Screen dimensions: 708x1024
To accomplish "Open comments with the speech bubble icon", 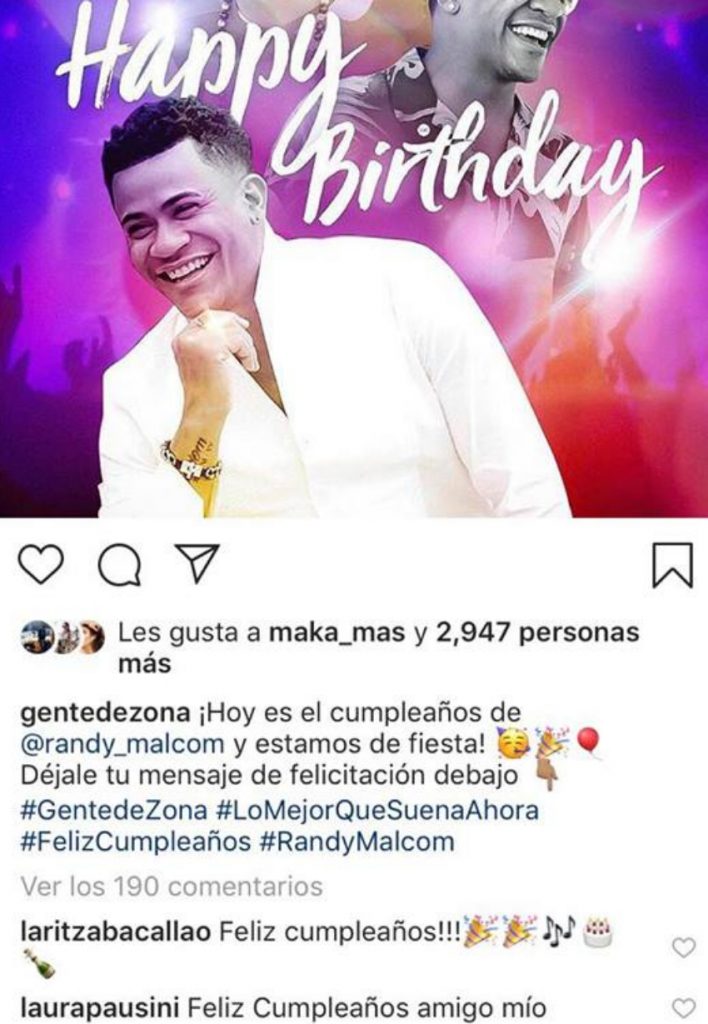I will [x=120, y=565].
